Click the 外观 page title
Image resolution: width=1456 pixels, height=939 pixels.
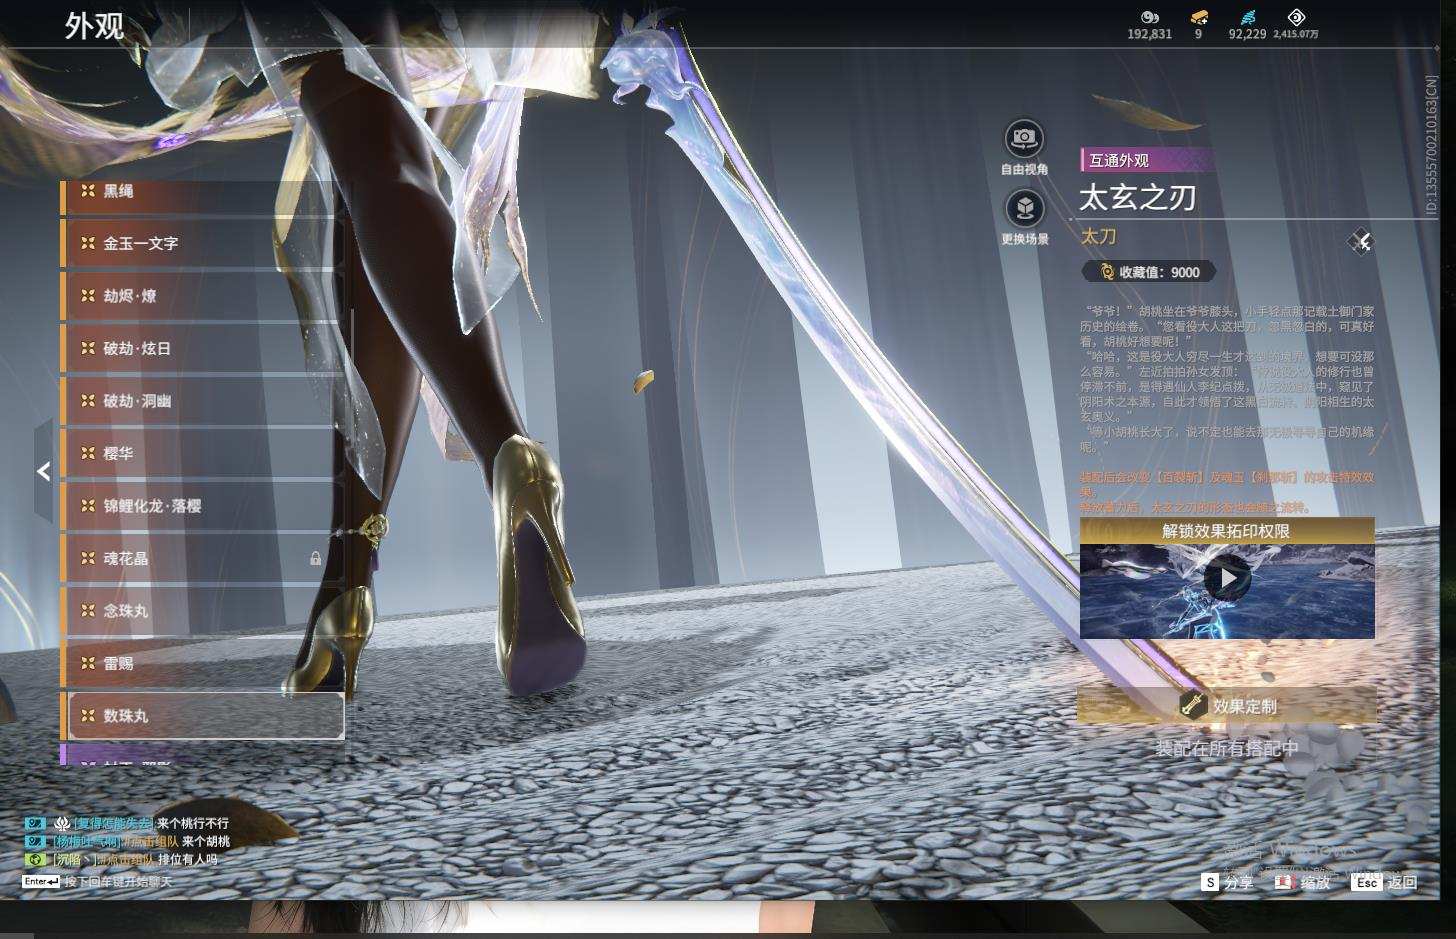point(94,26)
